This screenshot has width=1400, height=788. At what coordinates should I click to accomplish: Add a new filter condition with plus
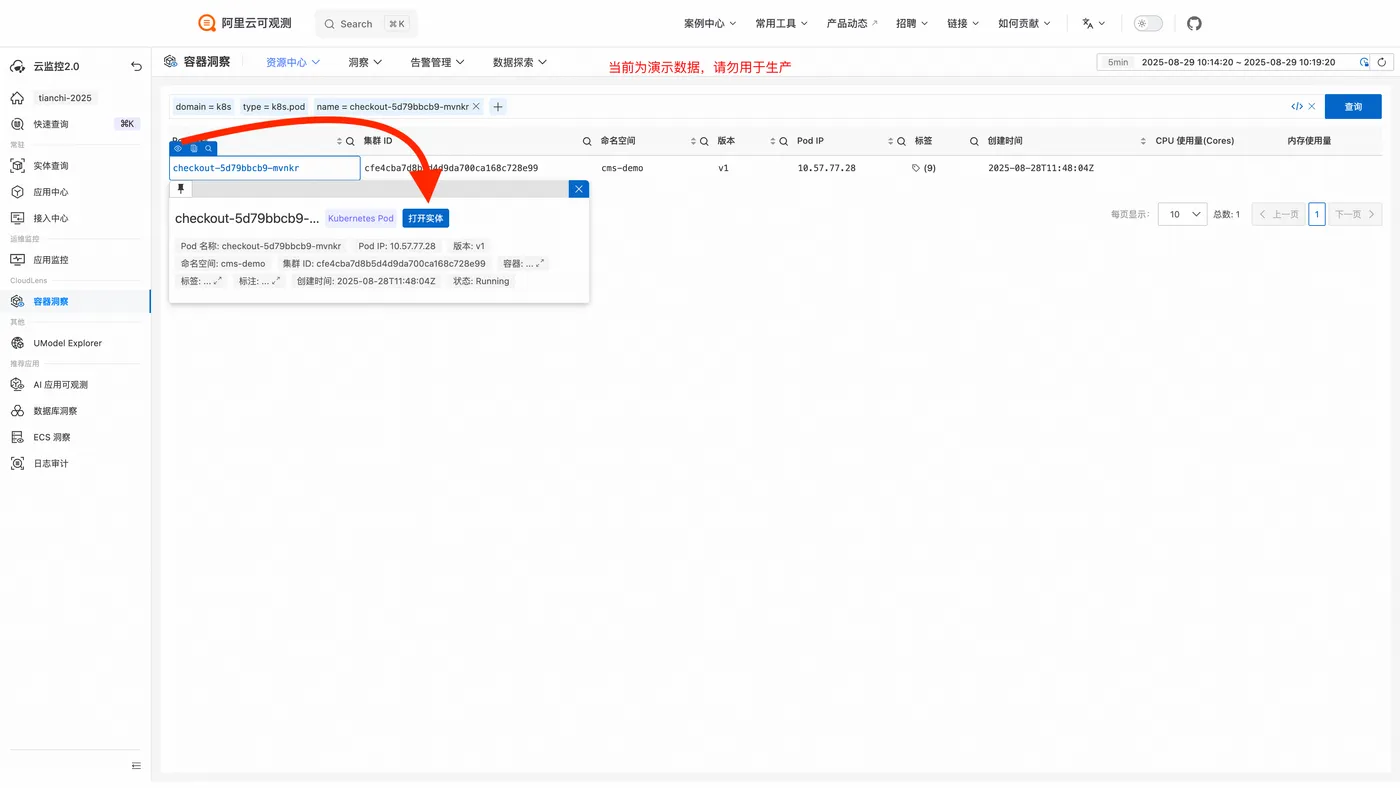(498, 107)
